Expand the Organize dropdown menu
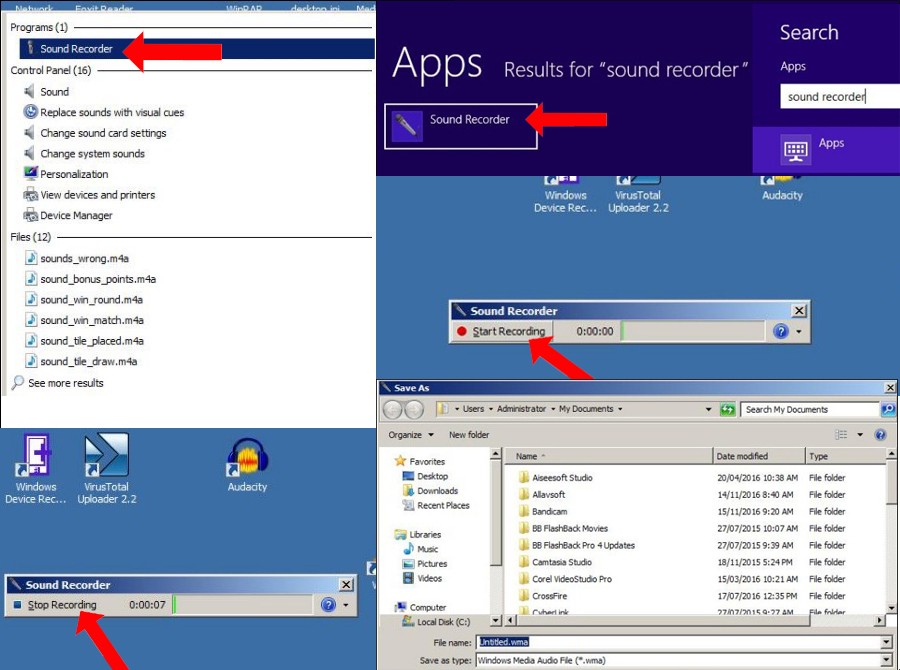Viewport: 900px width, 670px height. tap(411, 435)
